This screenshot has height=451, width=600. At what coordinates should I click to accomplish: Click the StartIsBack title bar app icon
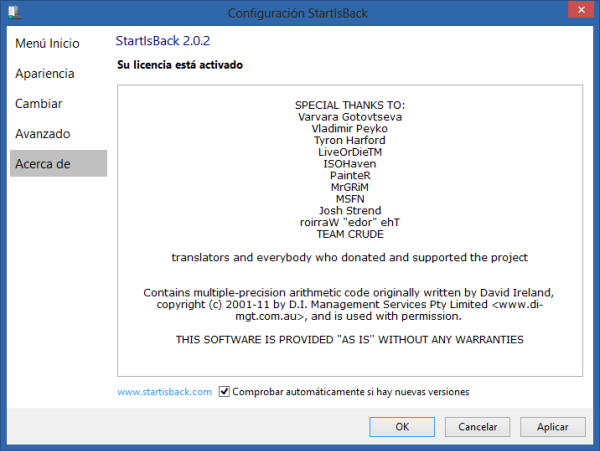coord(15,12)
